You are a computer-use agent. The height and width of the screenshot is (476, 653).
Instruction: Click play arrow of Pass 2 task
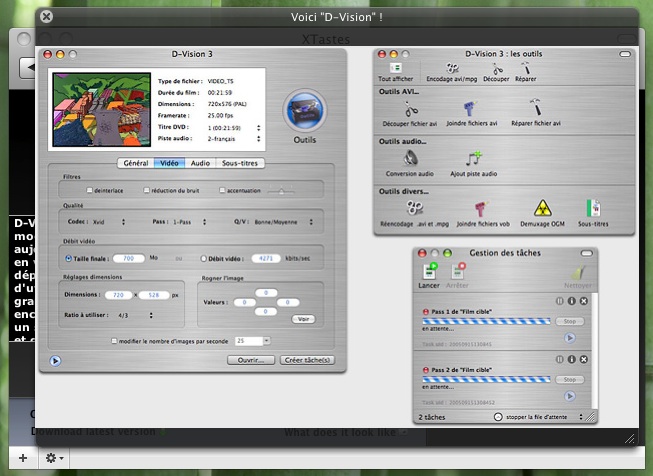570,396
